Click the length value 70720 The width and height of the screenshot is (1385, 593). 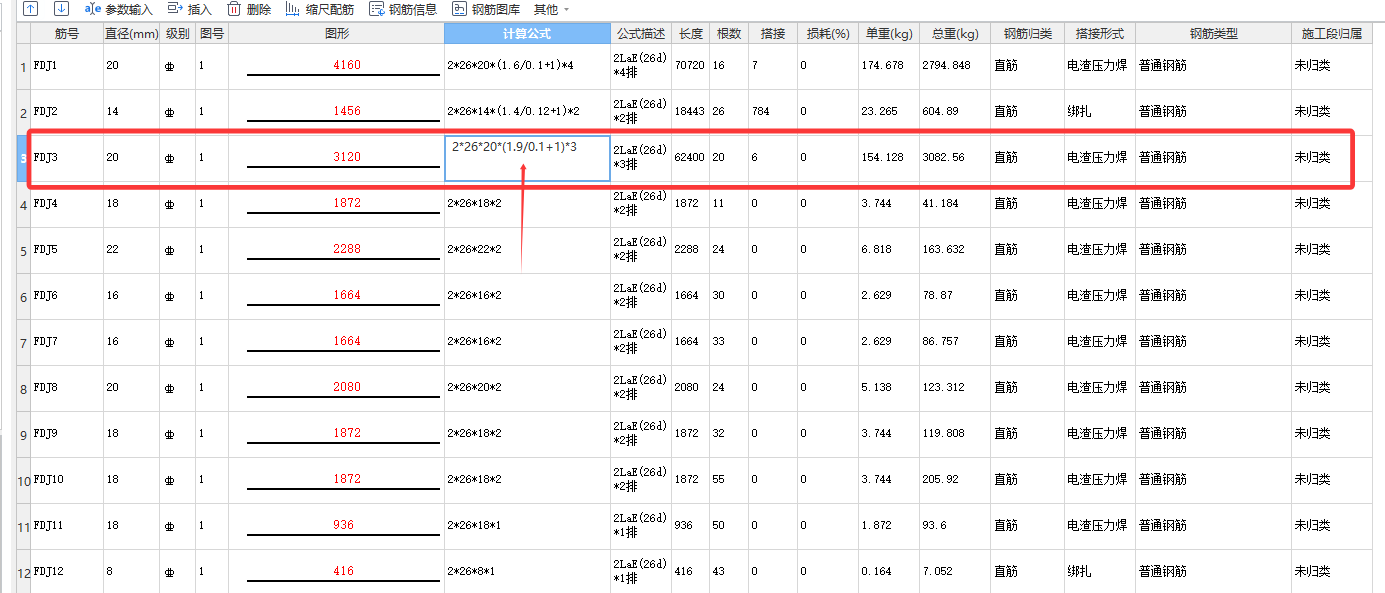(689, 66)
